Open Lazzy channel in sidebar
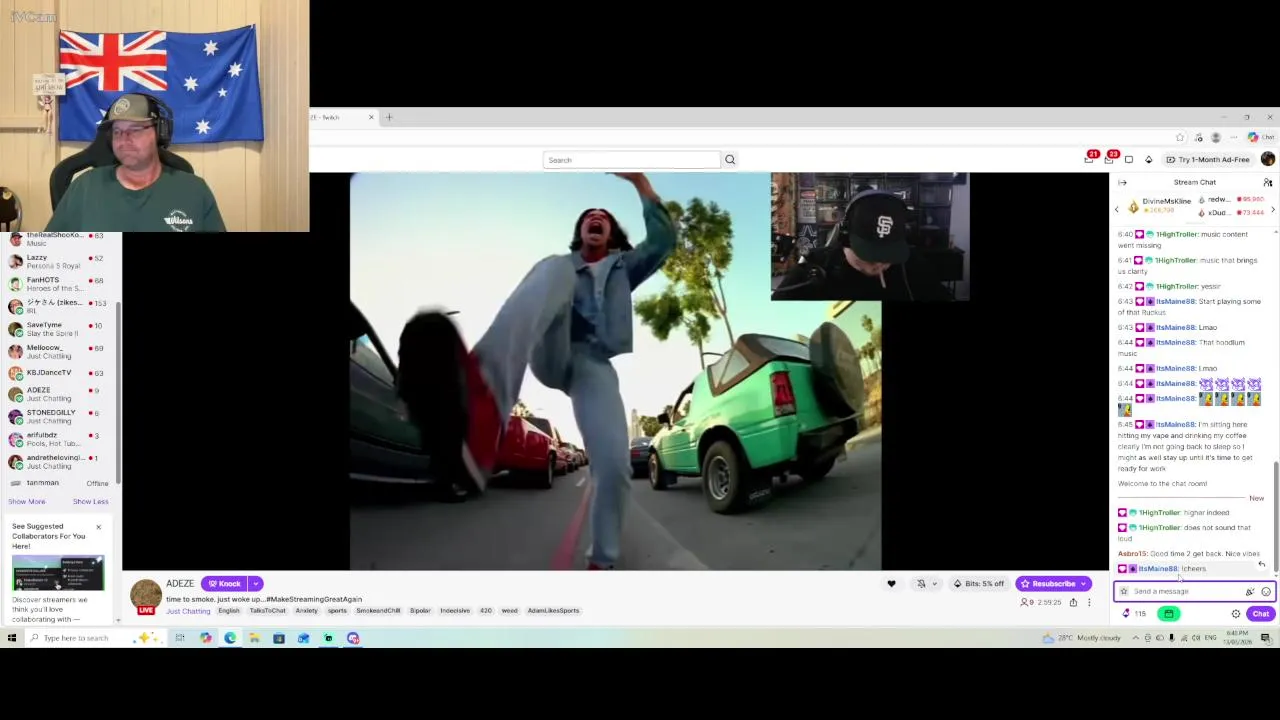The height and width of the screenshot is (720, 1280). (x=58, y=261)
